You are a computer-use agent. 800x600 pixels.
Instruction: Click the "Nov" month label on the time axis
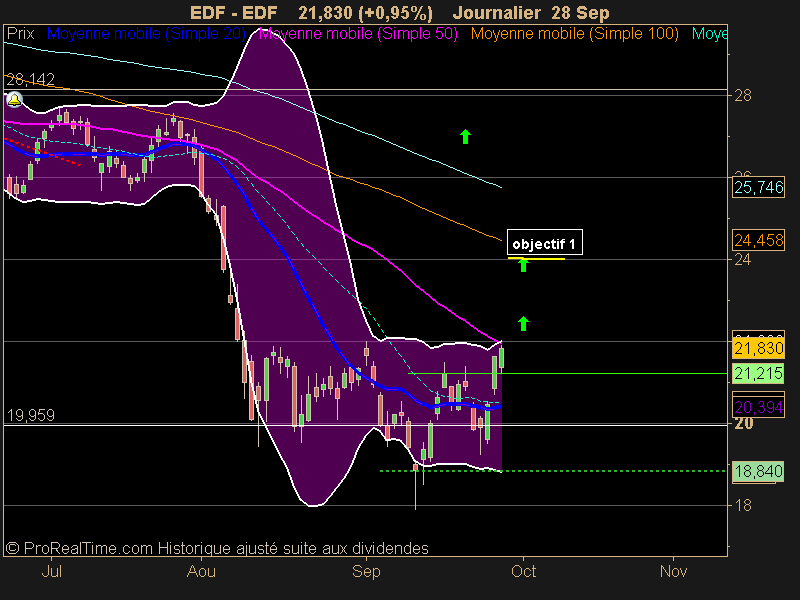click(673, 571)
